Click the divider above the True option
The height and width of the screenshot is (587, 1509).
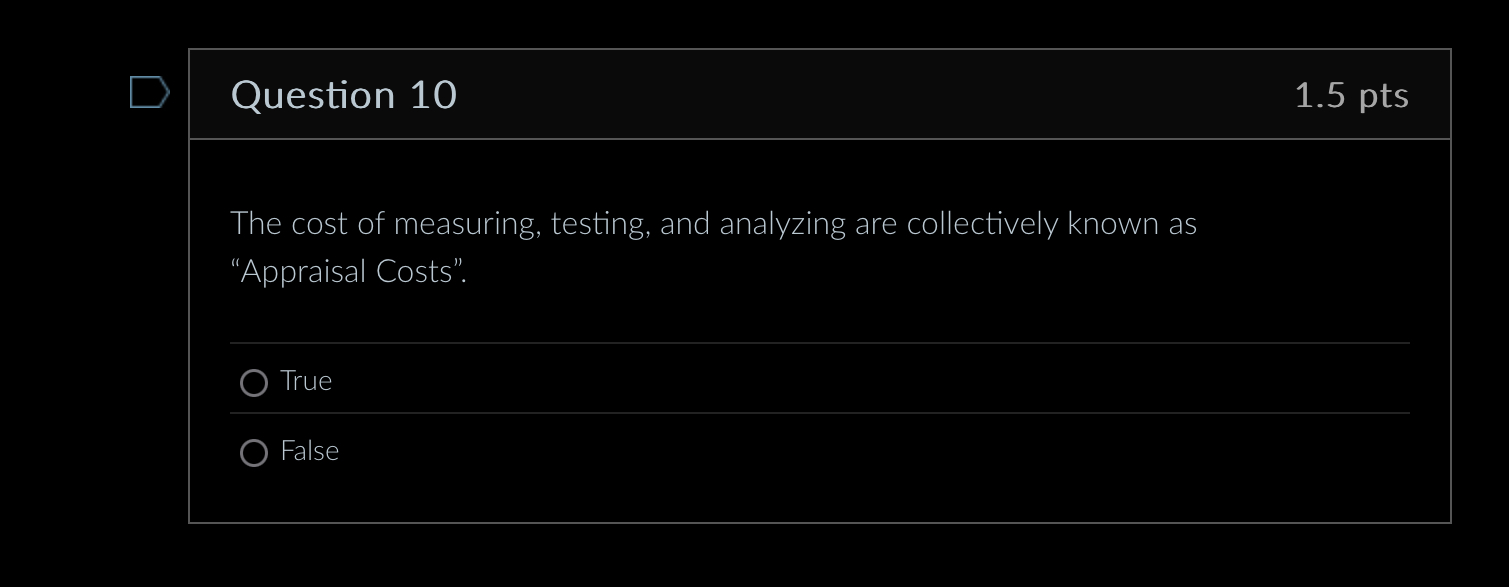pos(820,341)
